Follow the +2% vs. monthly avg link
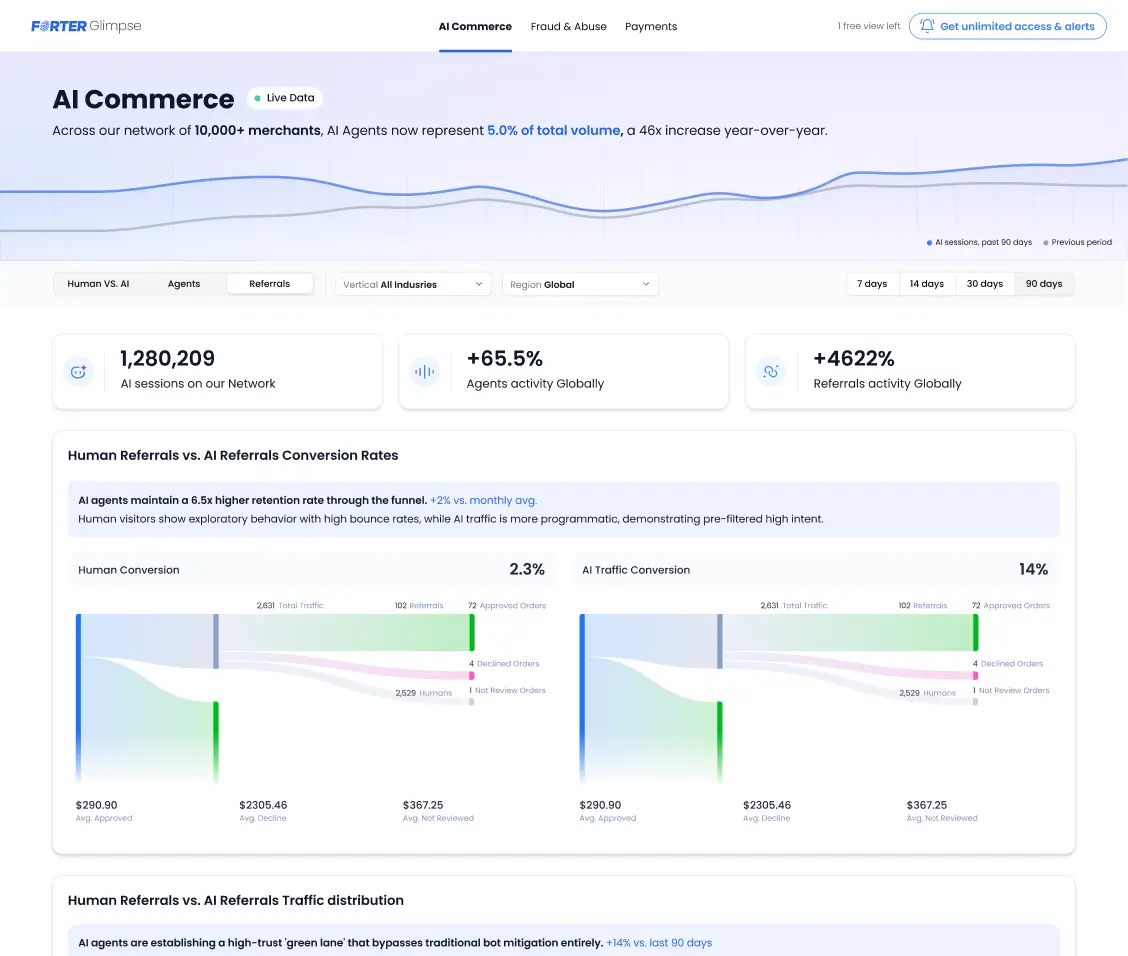Image resolution: width=1128 pixels, height=956 pixels. (484, 500)
